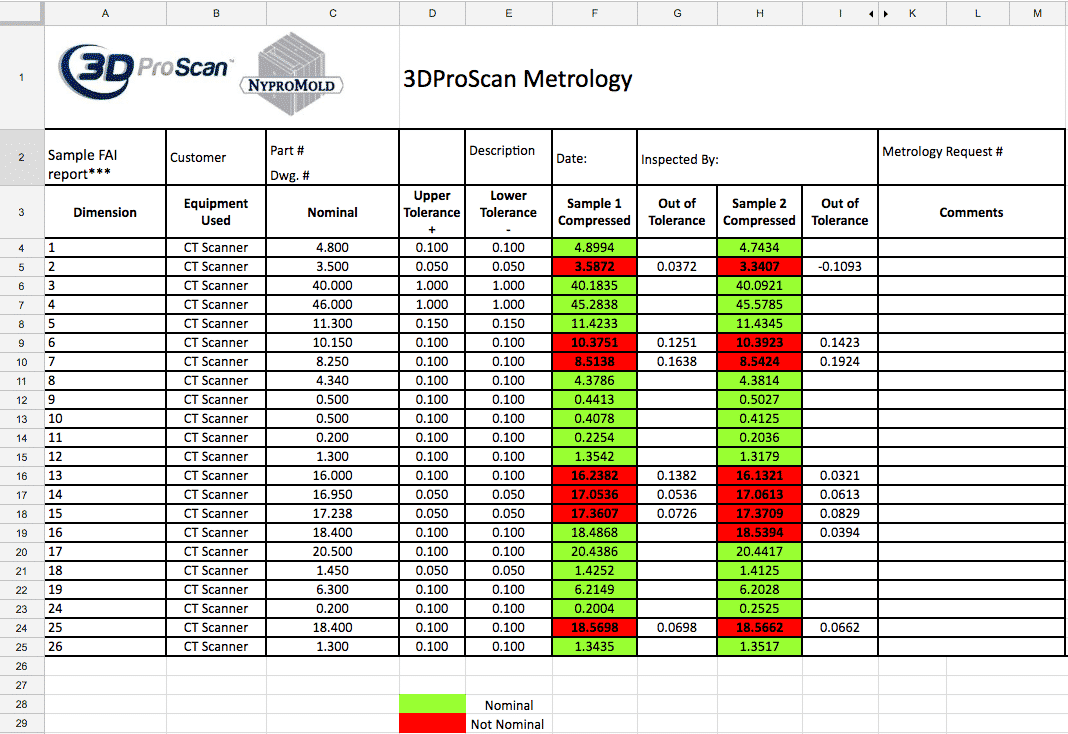
Task: Select nominal value 6.300
Action: click(x=332, y=590)
